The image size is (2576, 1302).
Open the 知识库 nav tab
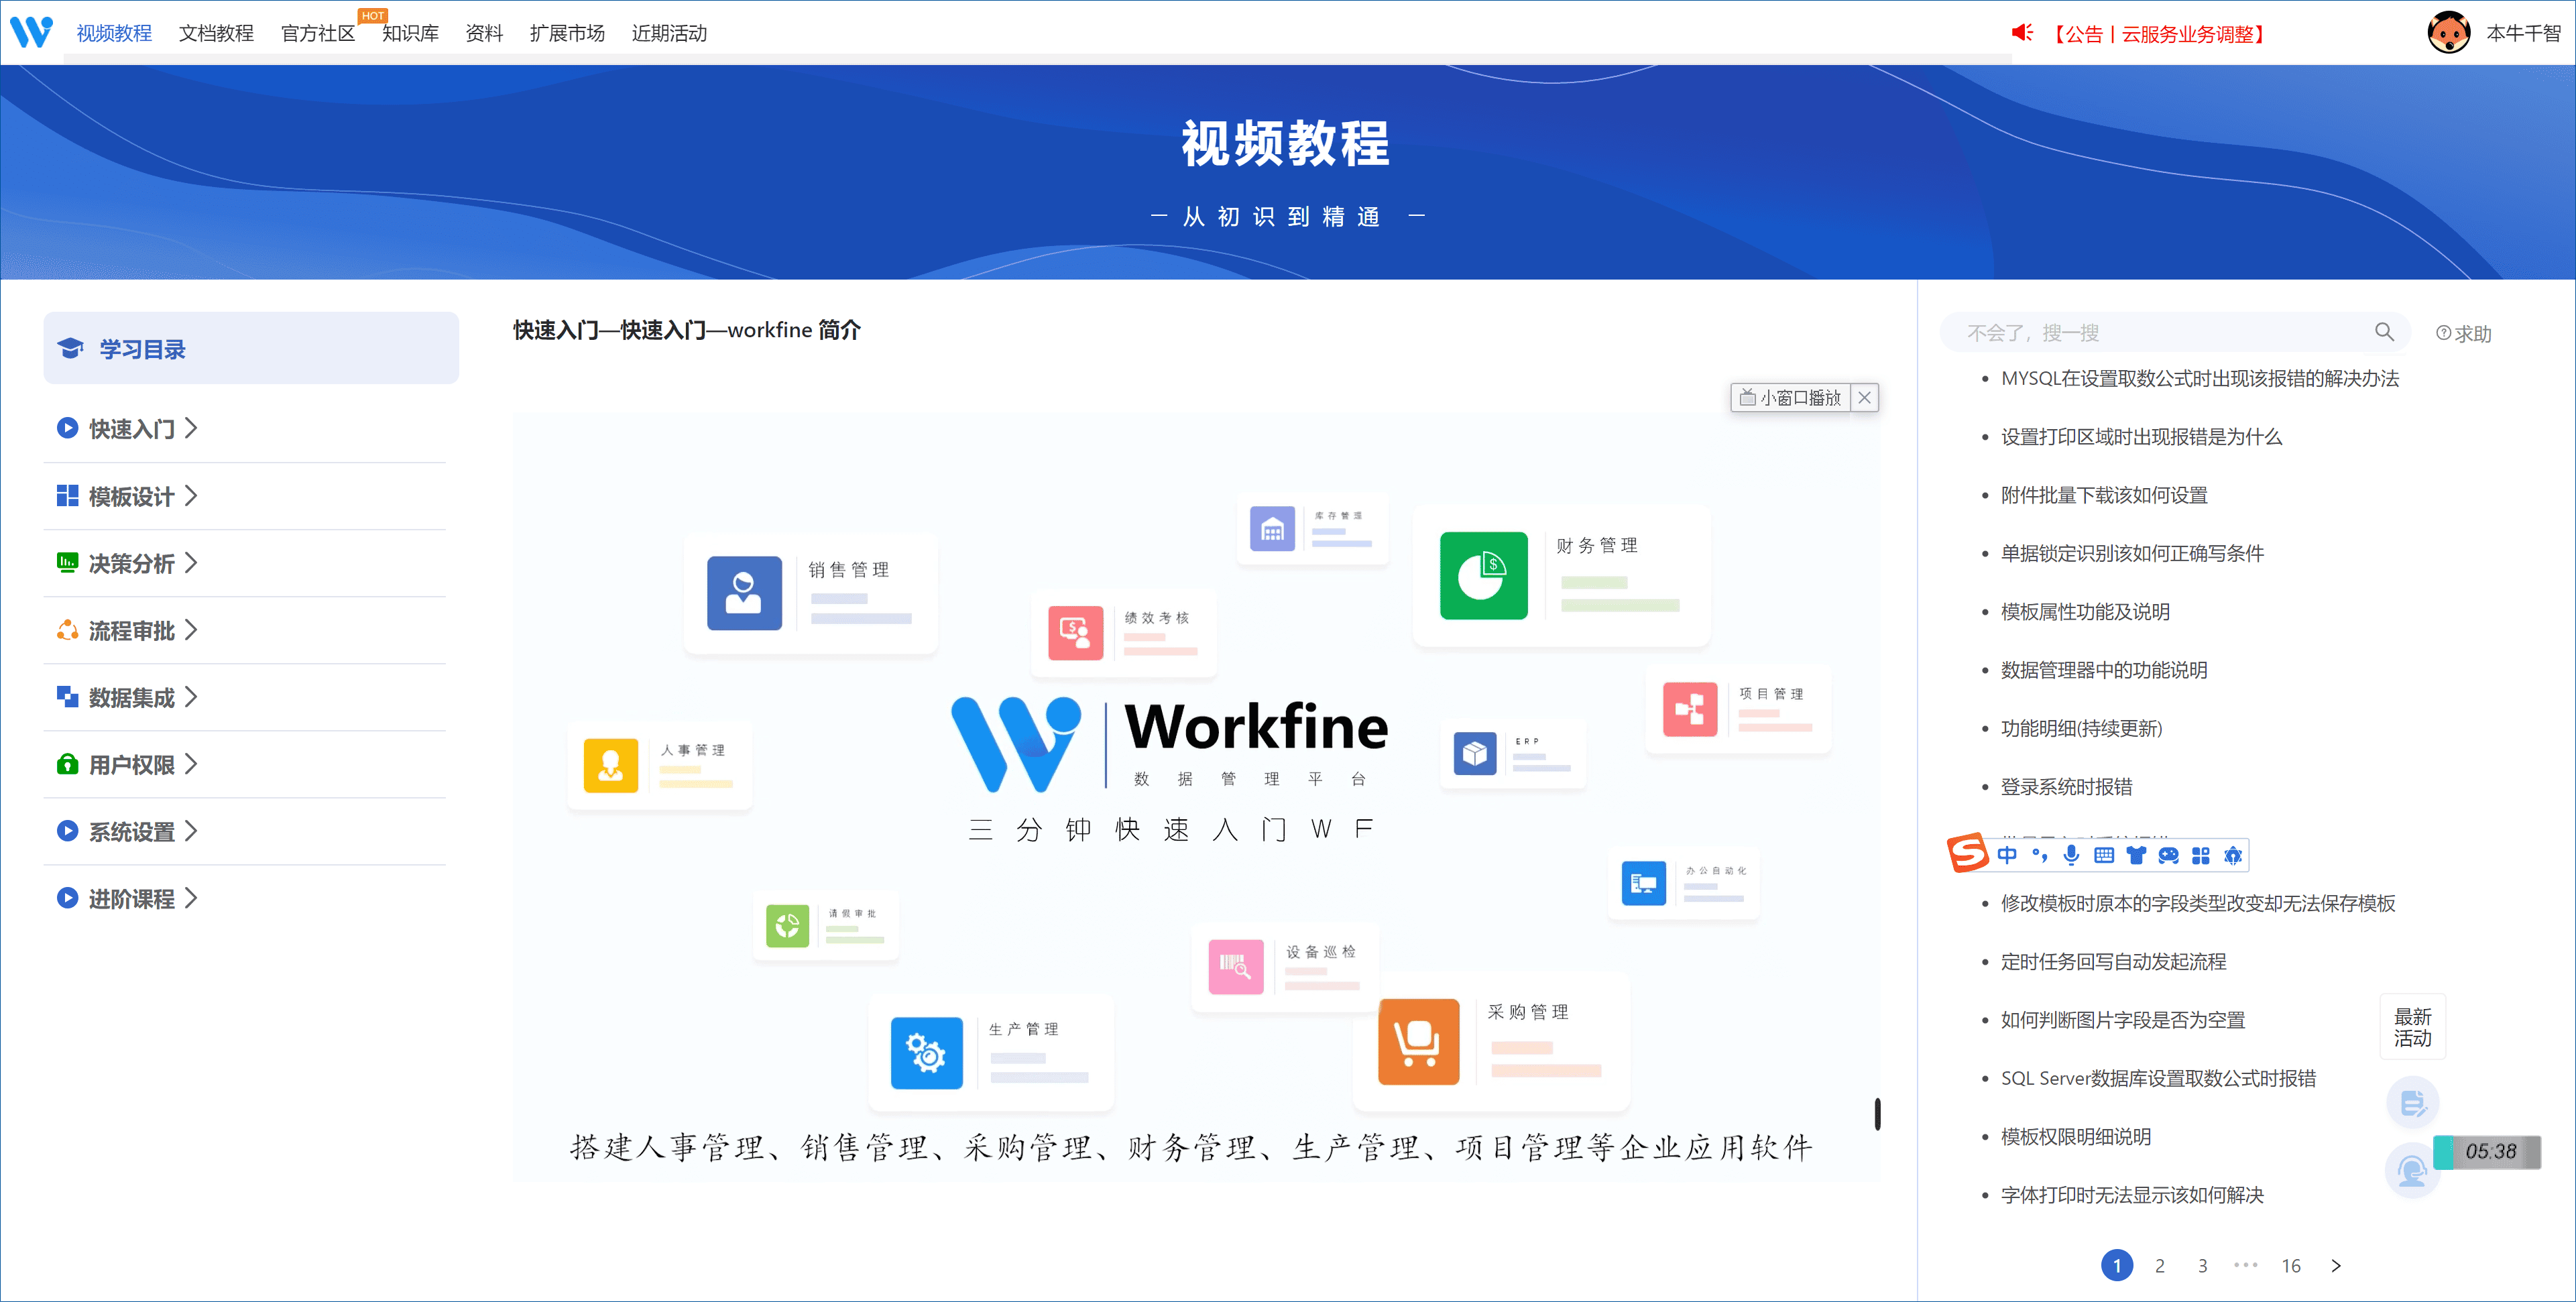tap(410, 33)
